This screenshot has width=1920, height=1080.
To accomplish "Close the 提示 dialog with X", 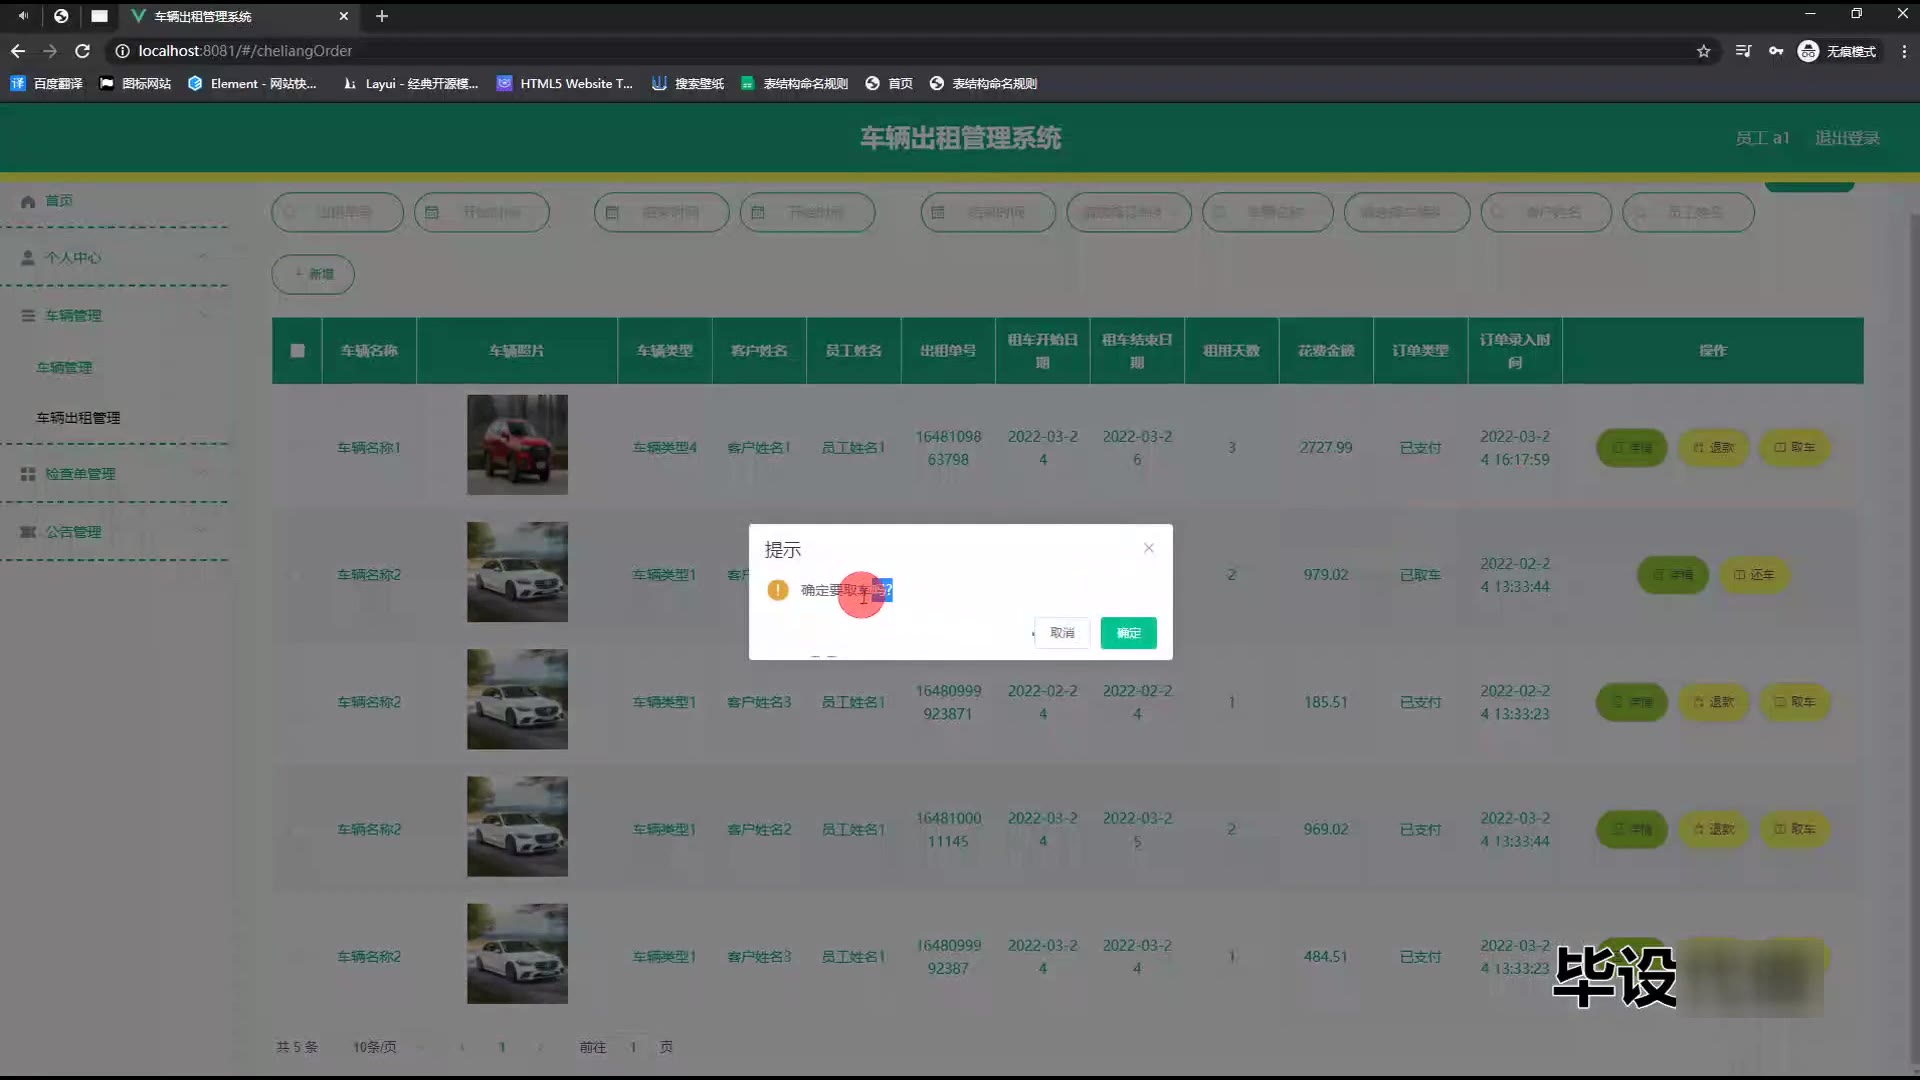I will pos(1149,548).
